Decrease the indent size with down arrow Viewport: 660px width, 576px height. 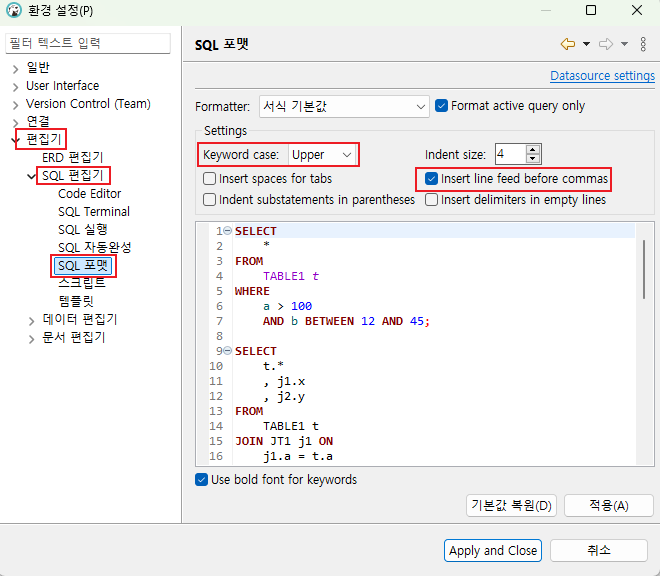(532, 159)
